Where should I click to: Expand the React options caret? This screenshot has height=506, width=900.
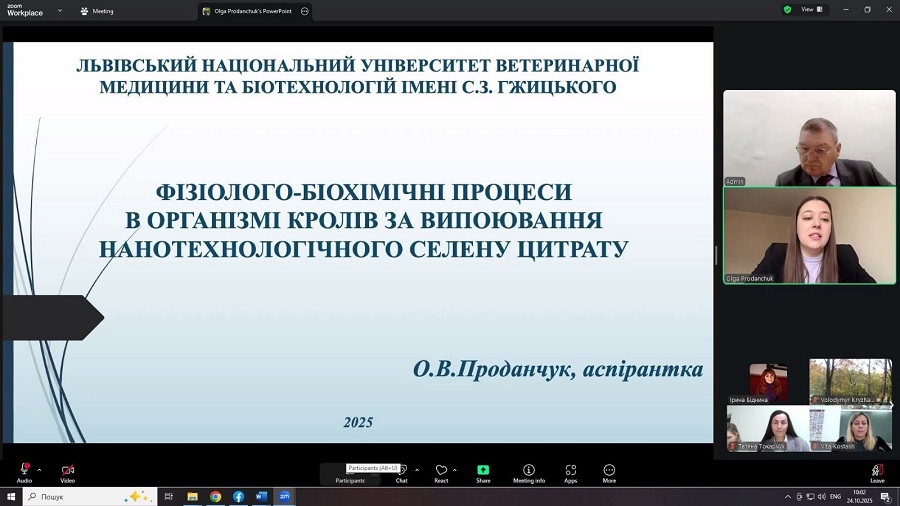coord(455,469)
